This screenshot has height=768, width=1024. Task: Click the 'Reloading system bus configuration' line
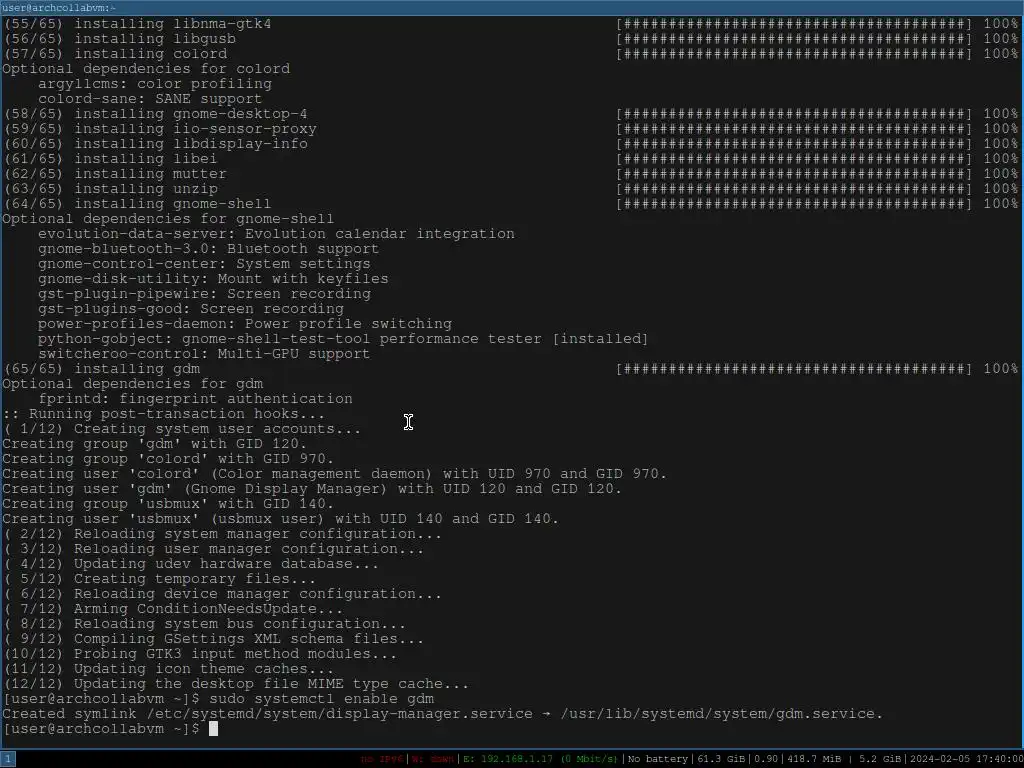(204, 624)
